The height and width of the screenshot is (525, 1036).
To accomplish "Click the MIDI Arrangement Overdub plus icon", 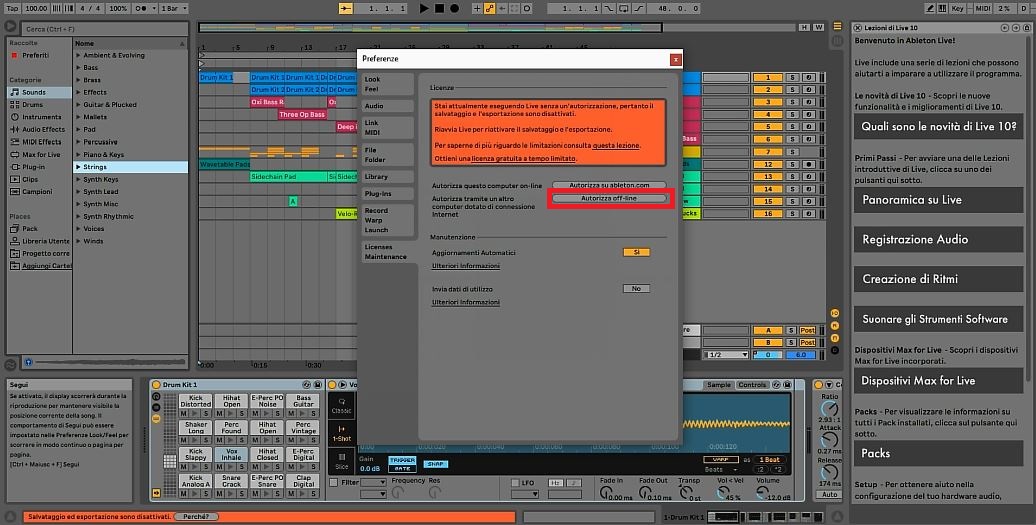I will tap(477, 9).
